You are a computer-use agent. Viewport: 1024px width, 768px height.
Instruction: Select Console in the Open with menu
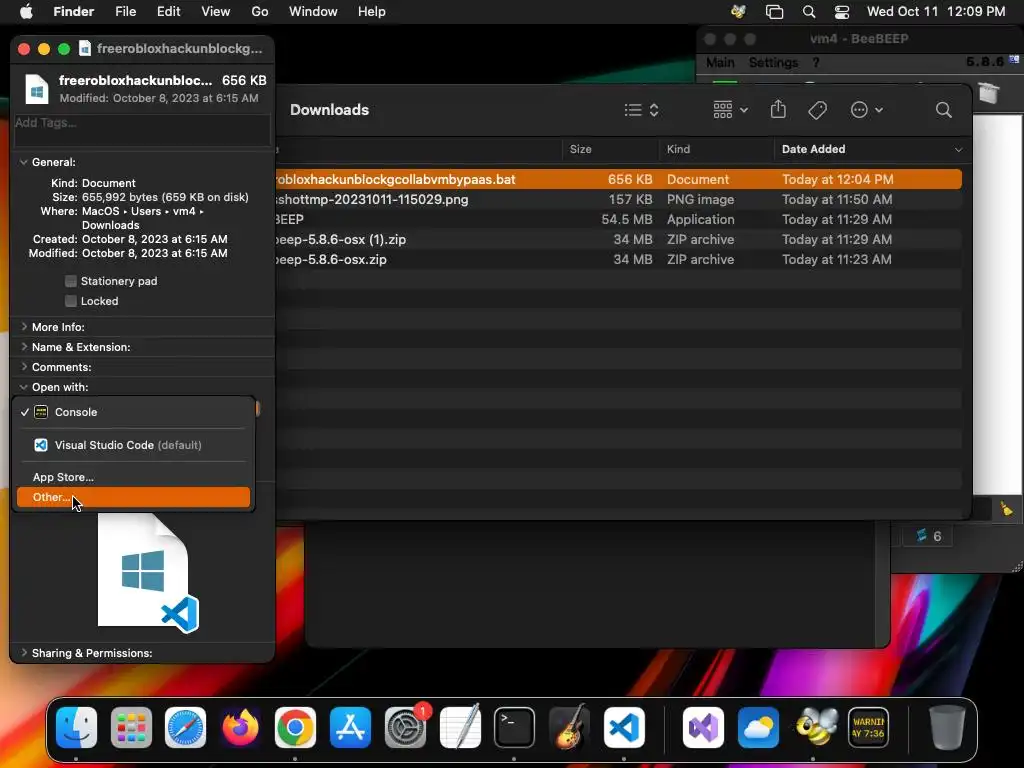tap(133, 412)
